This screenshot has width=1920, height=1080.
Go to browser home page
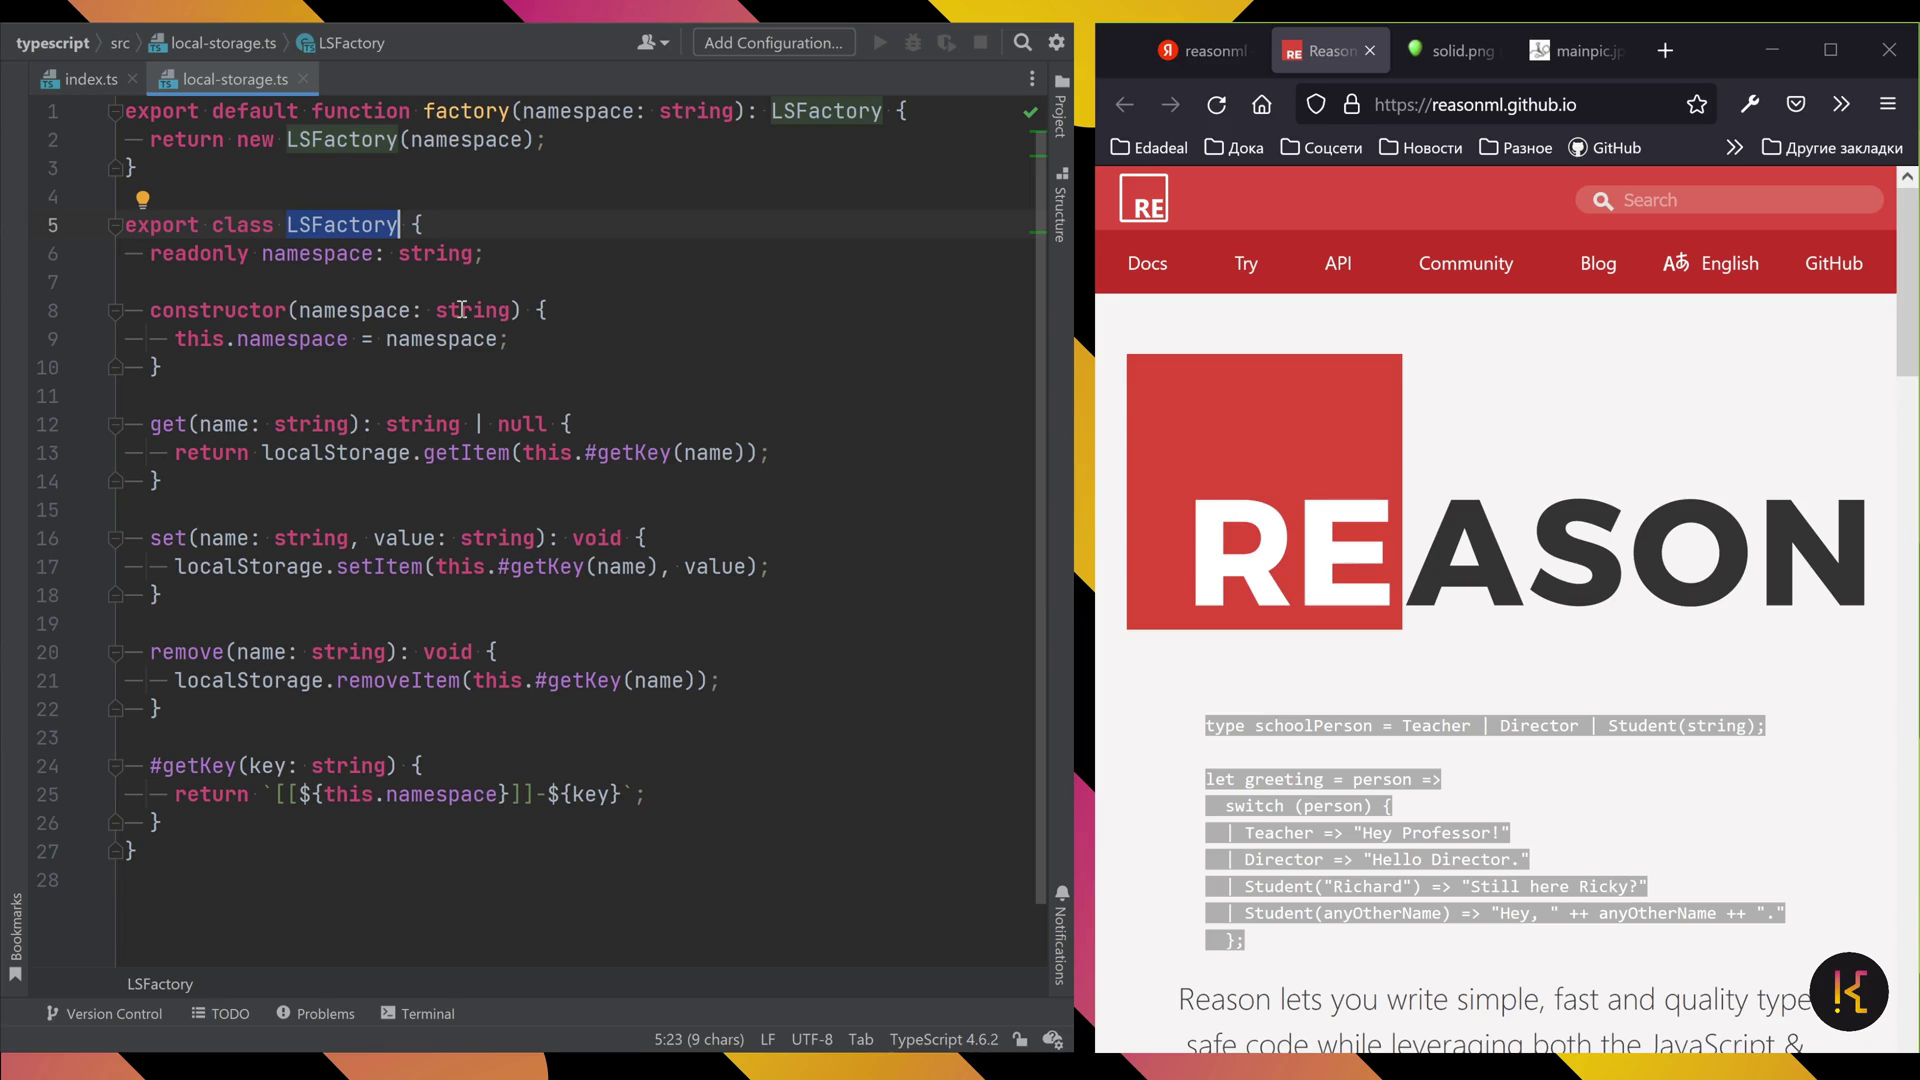1262,104
